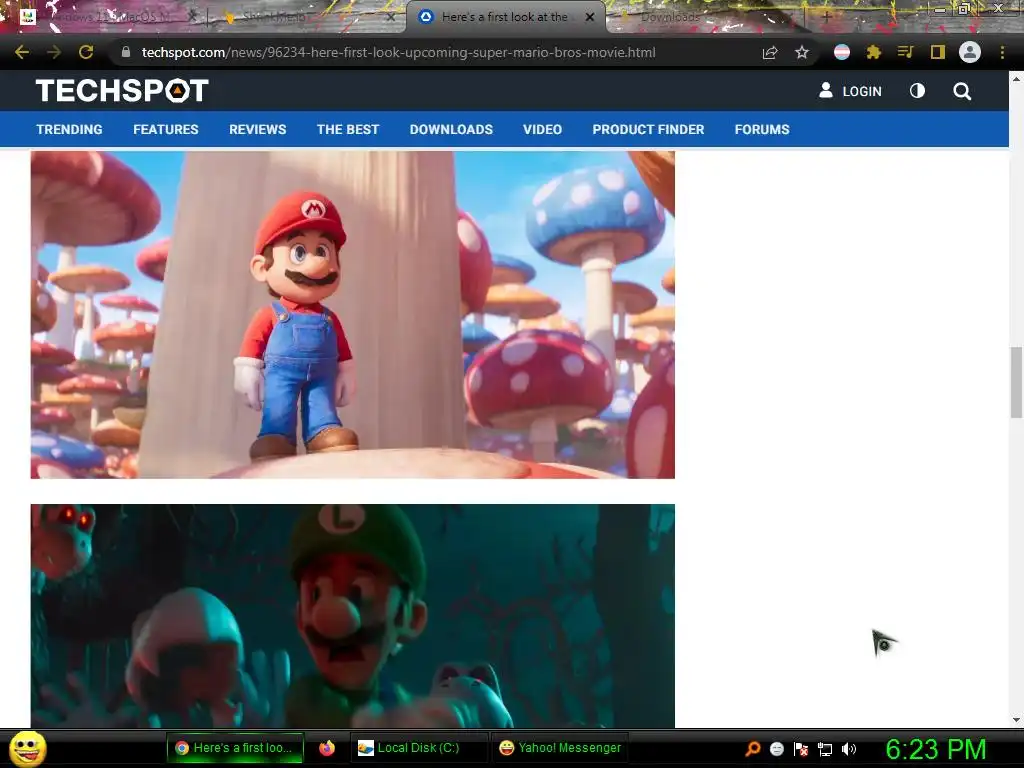This screenshot has width=1024, height=768.
Task: Open Yahoo! Messenger from the taskbar
Action: tap(560, 748)
